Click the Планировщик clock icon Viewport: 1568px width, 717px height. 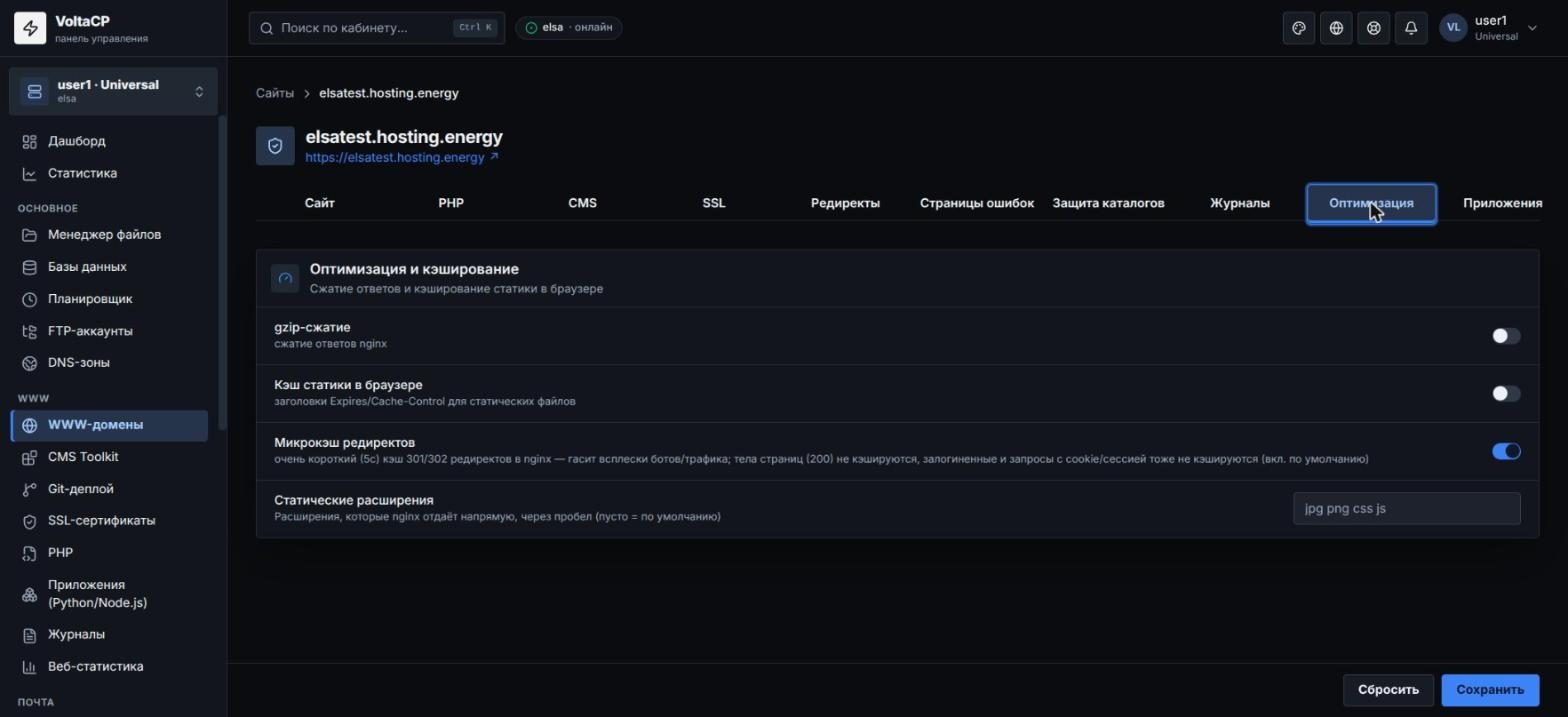point(30,299)
